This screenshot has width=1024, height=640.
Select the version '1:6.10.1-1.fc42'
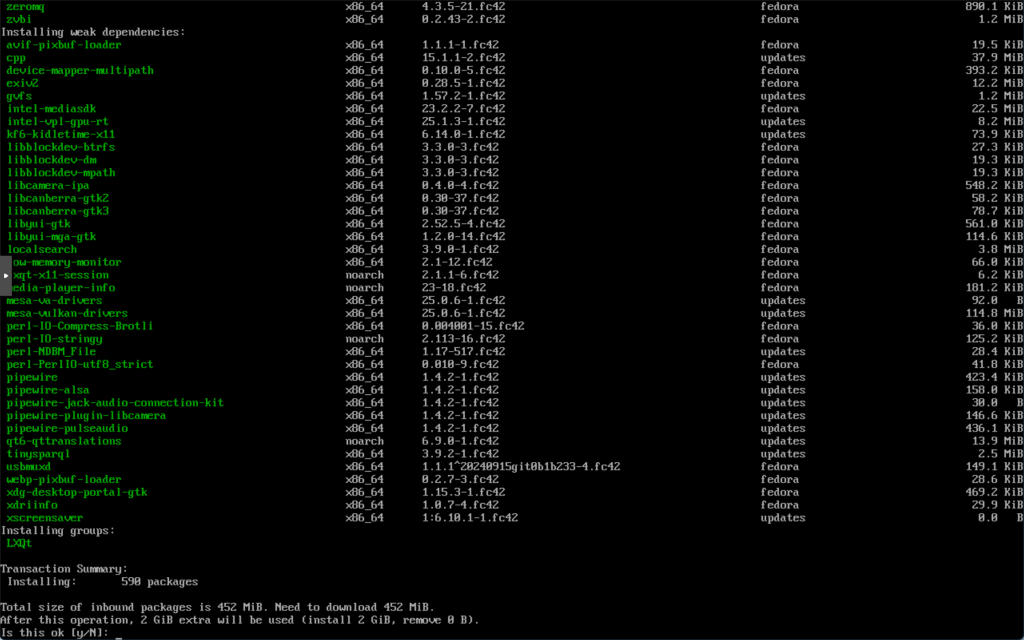click(470, 518)
